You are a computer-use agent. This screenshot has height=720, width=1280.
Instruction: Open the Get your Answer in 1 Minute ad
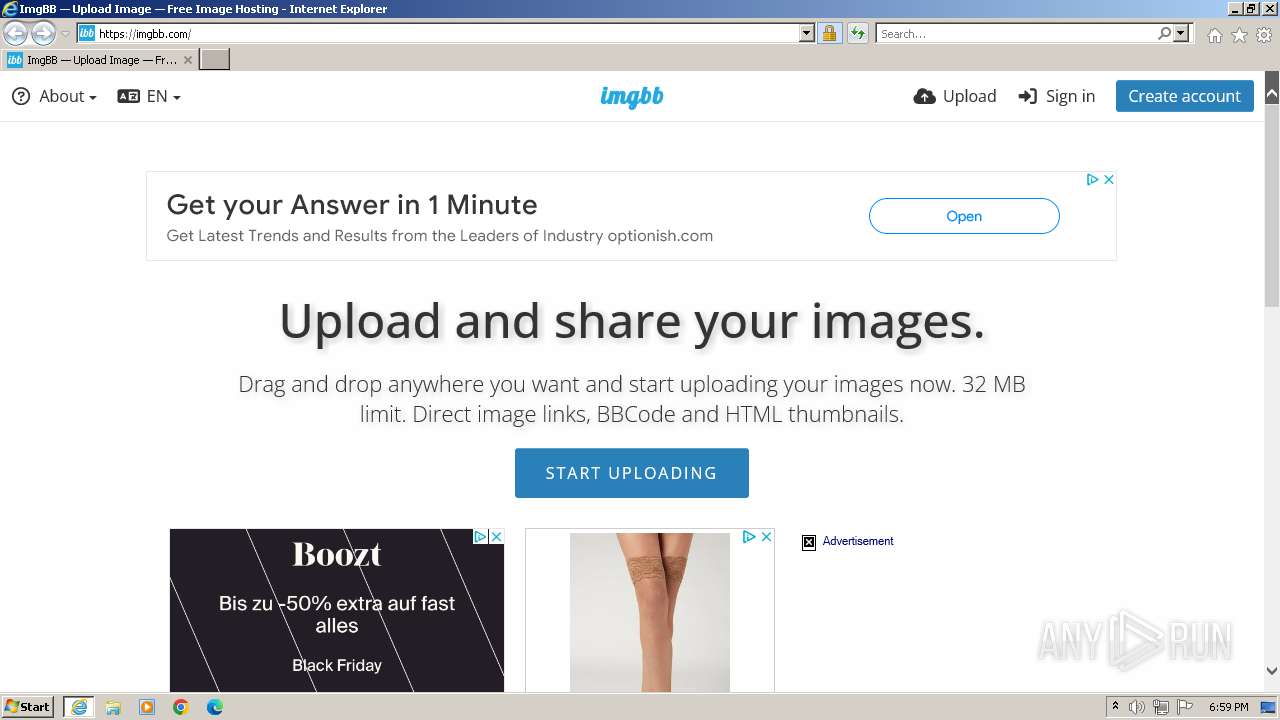coord(352,205)
